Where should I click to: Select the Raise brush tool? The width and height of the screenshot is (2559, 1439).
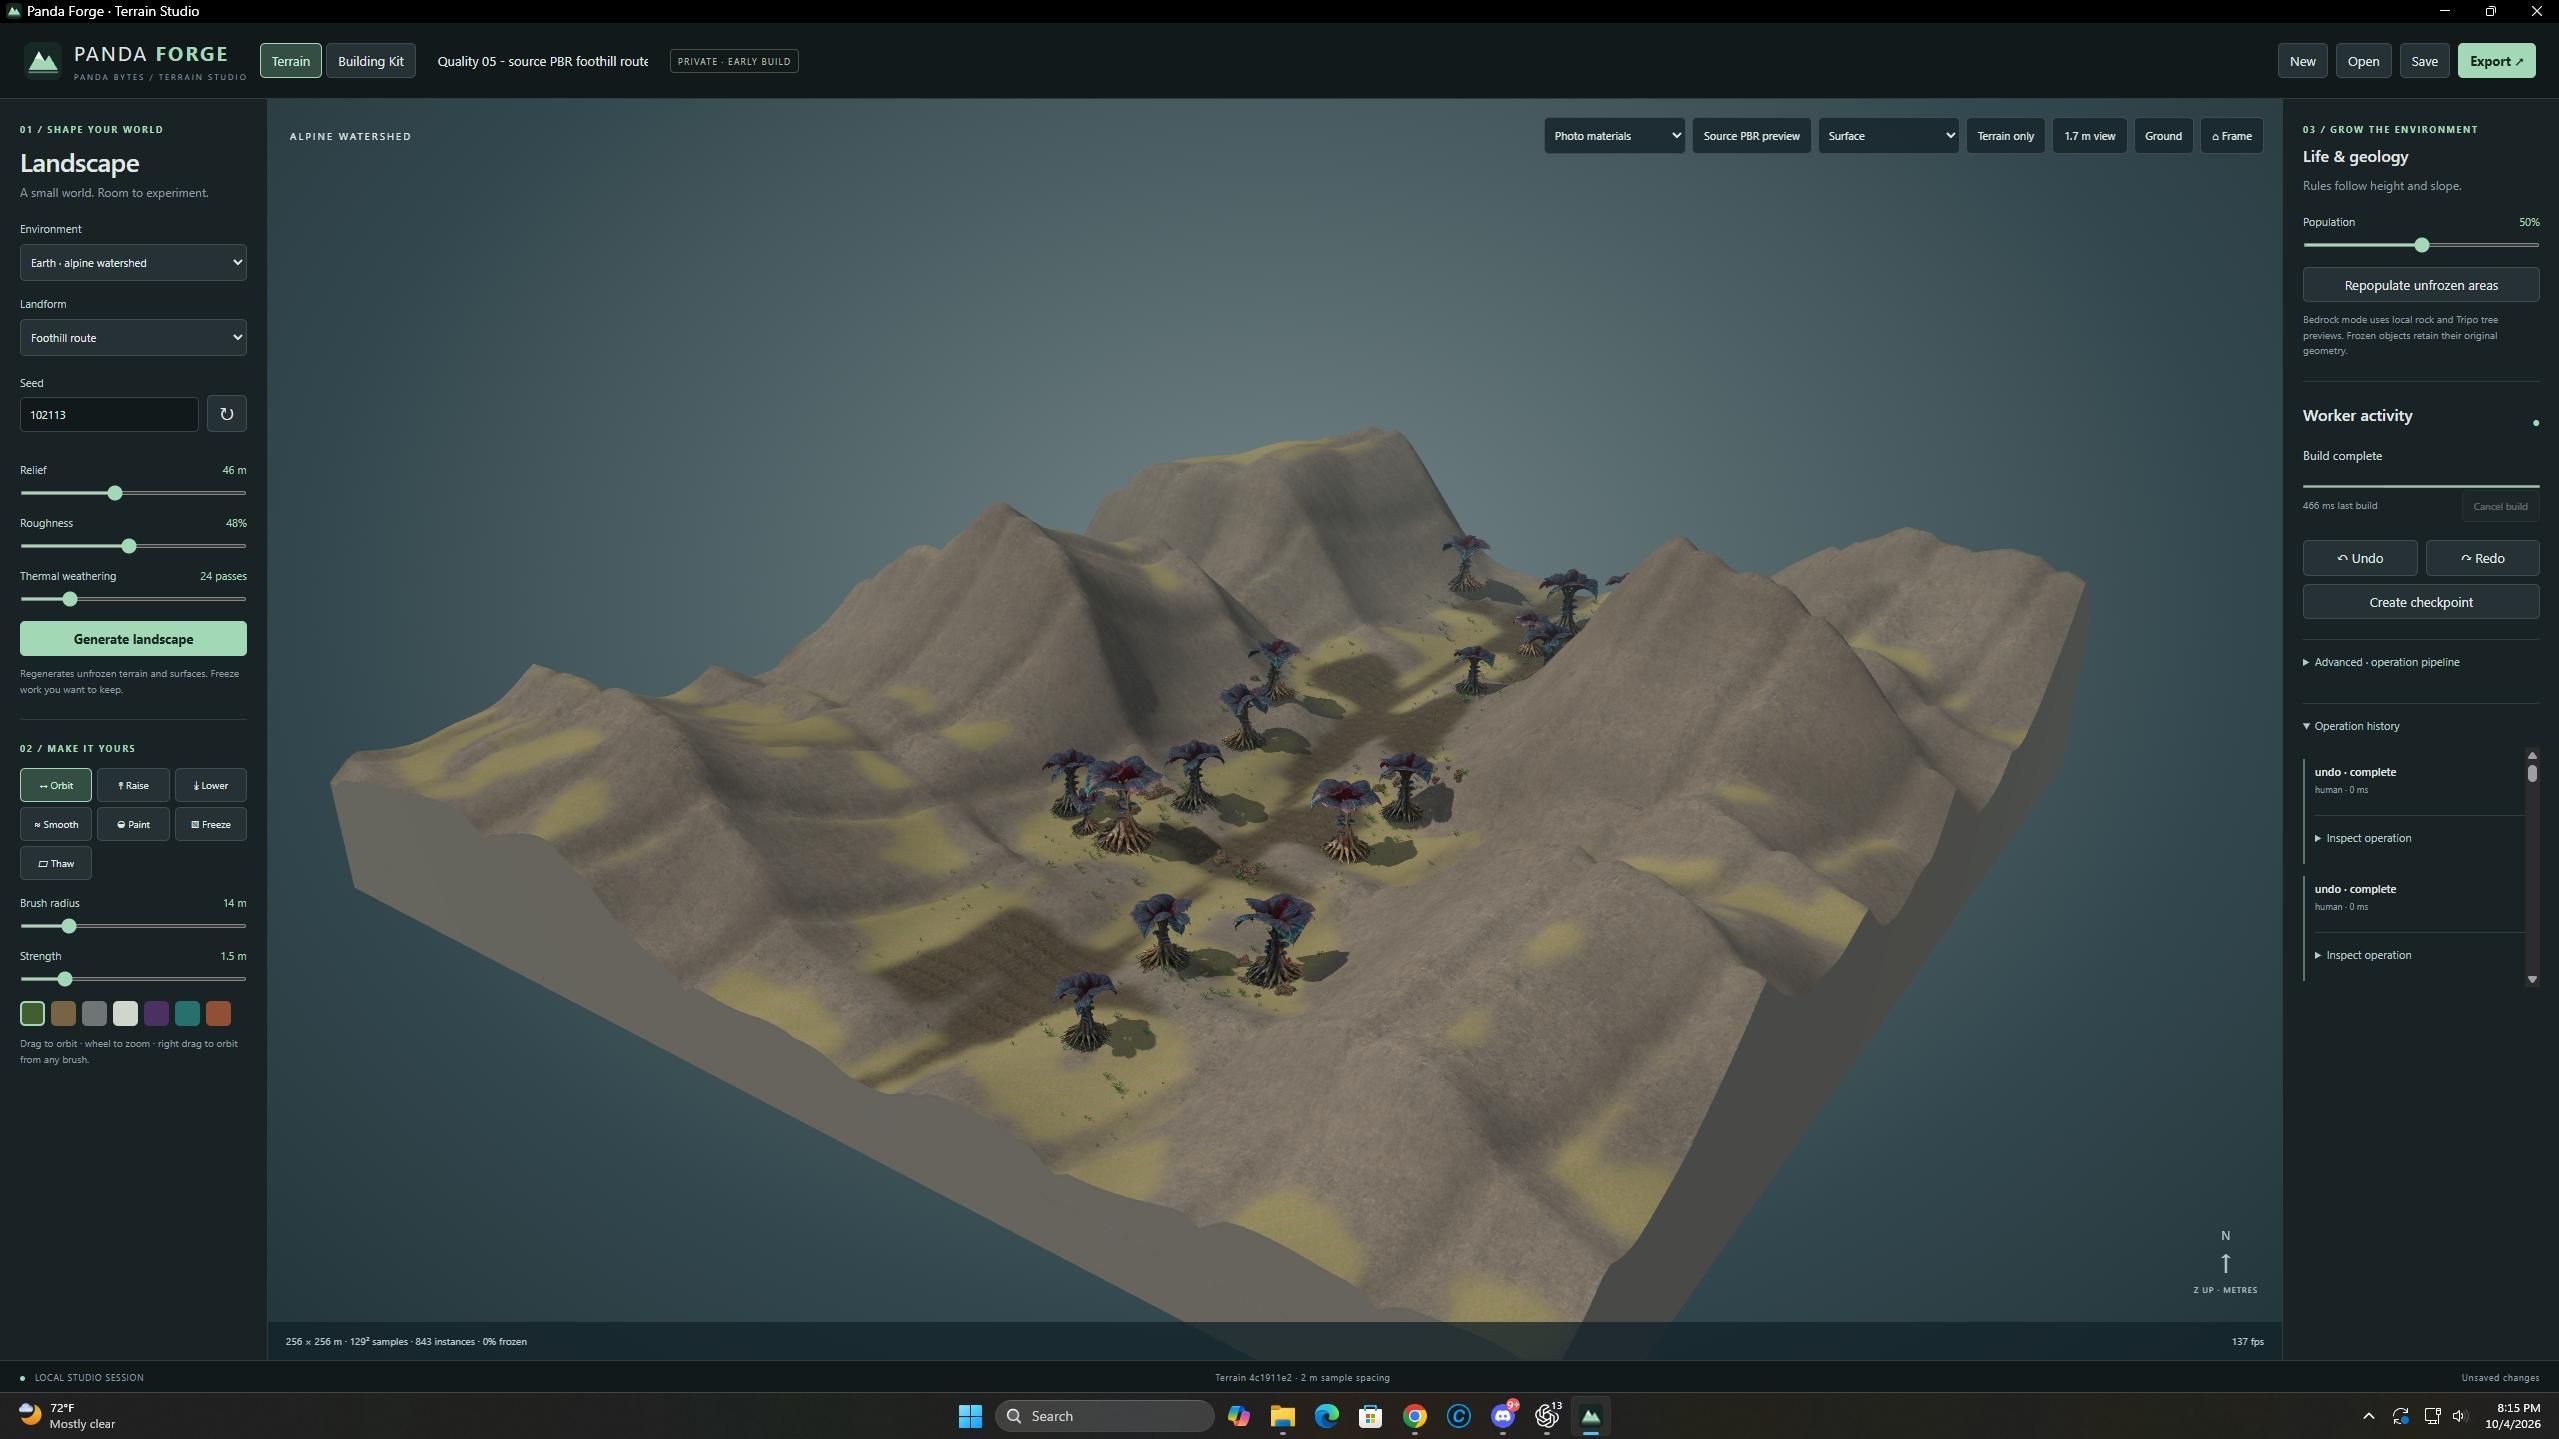point(133,785)
